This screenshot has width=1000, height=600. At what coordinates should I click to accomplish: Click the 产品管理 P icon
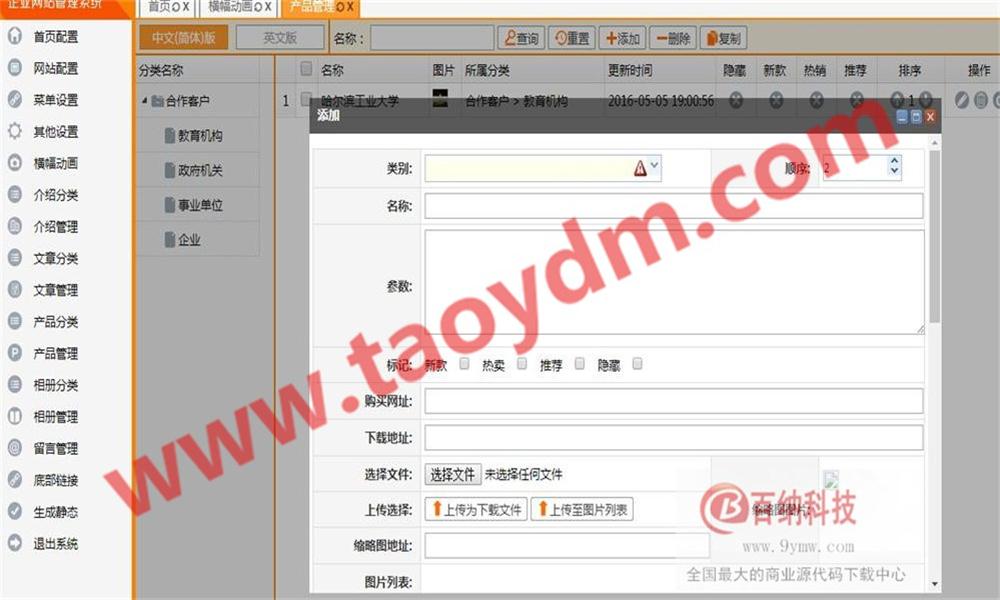tap(15, 353)
